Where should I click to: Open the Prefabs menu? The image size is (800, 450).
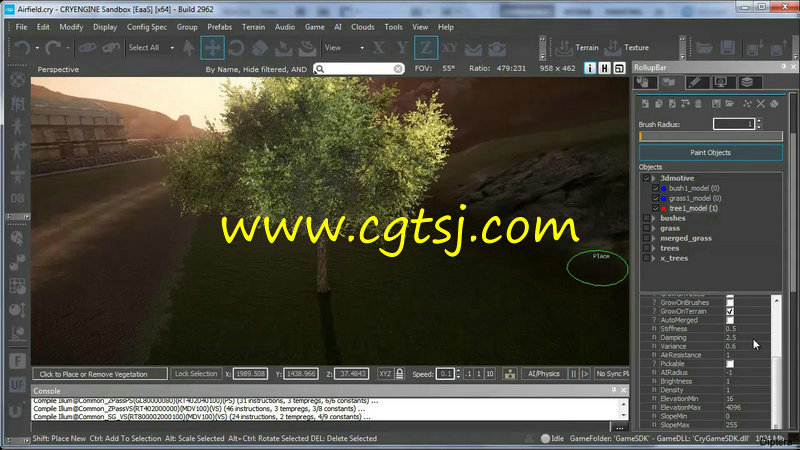click(219, 27)
